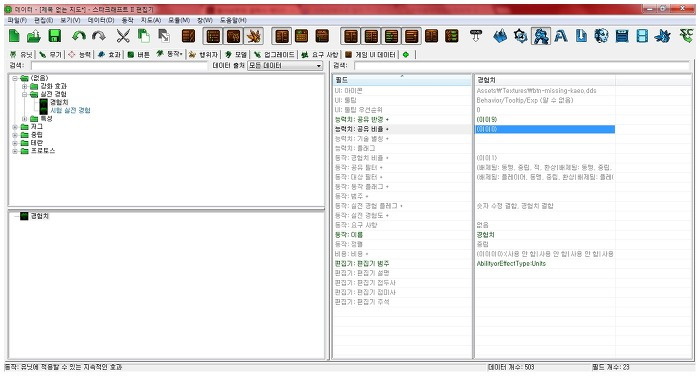Click the AbilityorEffectType-Units value
700x376 pixels.
coord(511,263)
